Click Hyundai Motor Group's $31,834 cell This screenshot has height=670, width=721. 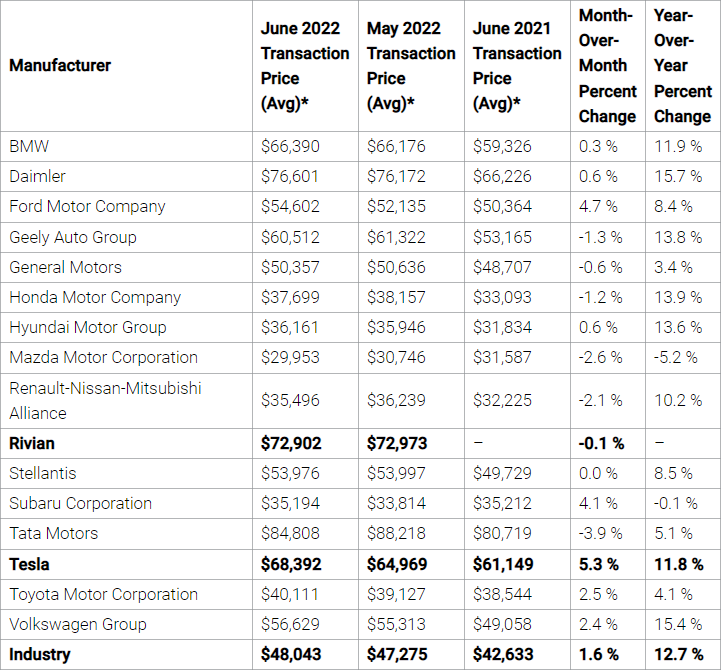pos(502,327)
